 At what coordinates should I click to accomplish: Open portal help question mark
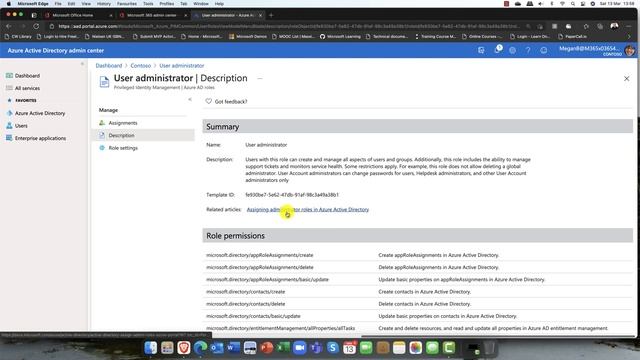528,50
